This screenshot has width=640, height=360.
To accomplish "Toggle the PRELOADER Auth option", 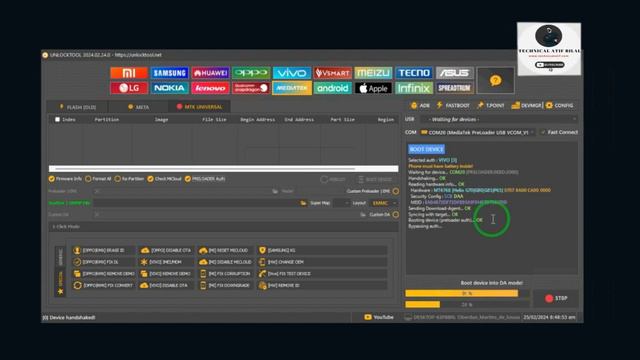I will (x=205, y=179).
